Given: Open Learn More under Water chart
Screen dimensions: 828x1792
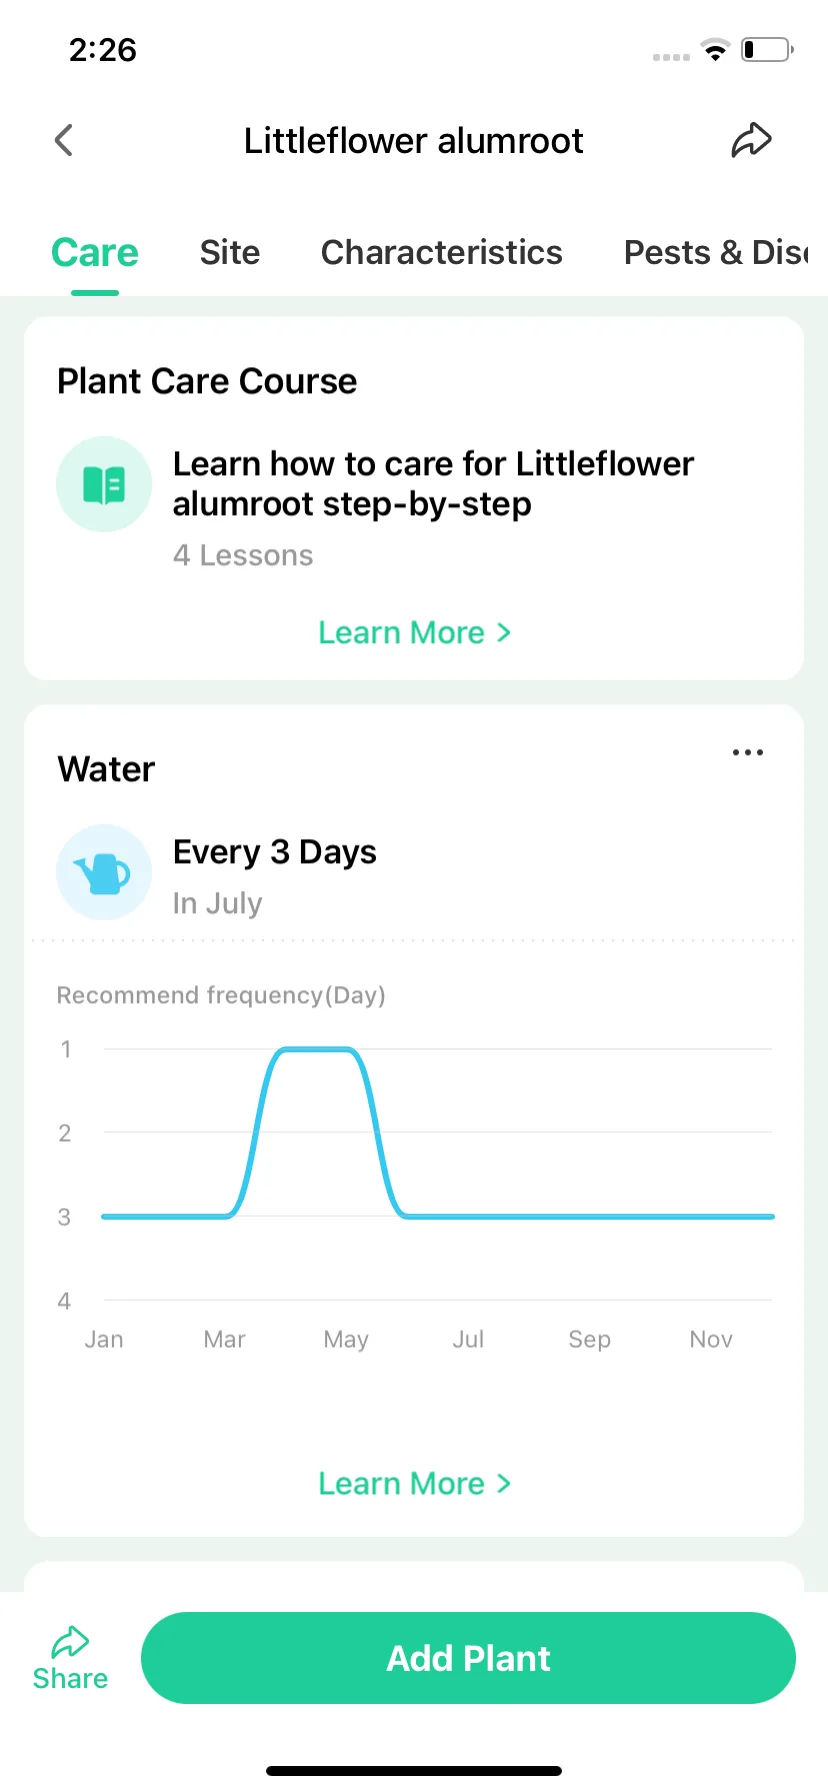Looking at the screenshot, I should tap(414, 1483).
